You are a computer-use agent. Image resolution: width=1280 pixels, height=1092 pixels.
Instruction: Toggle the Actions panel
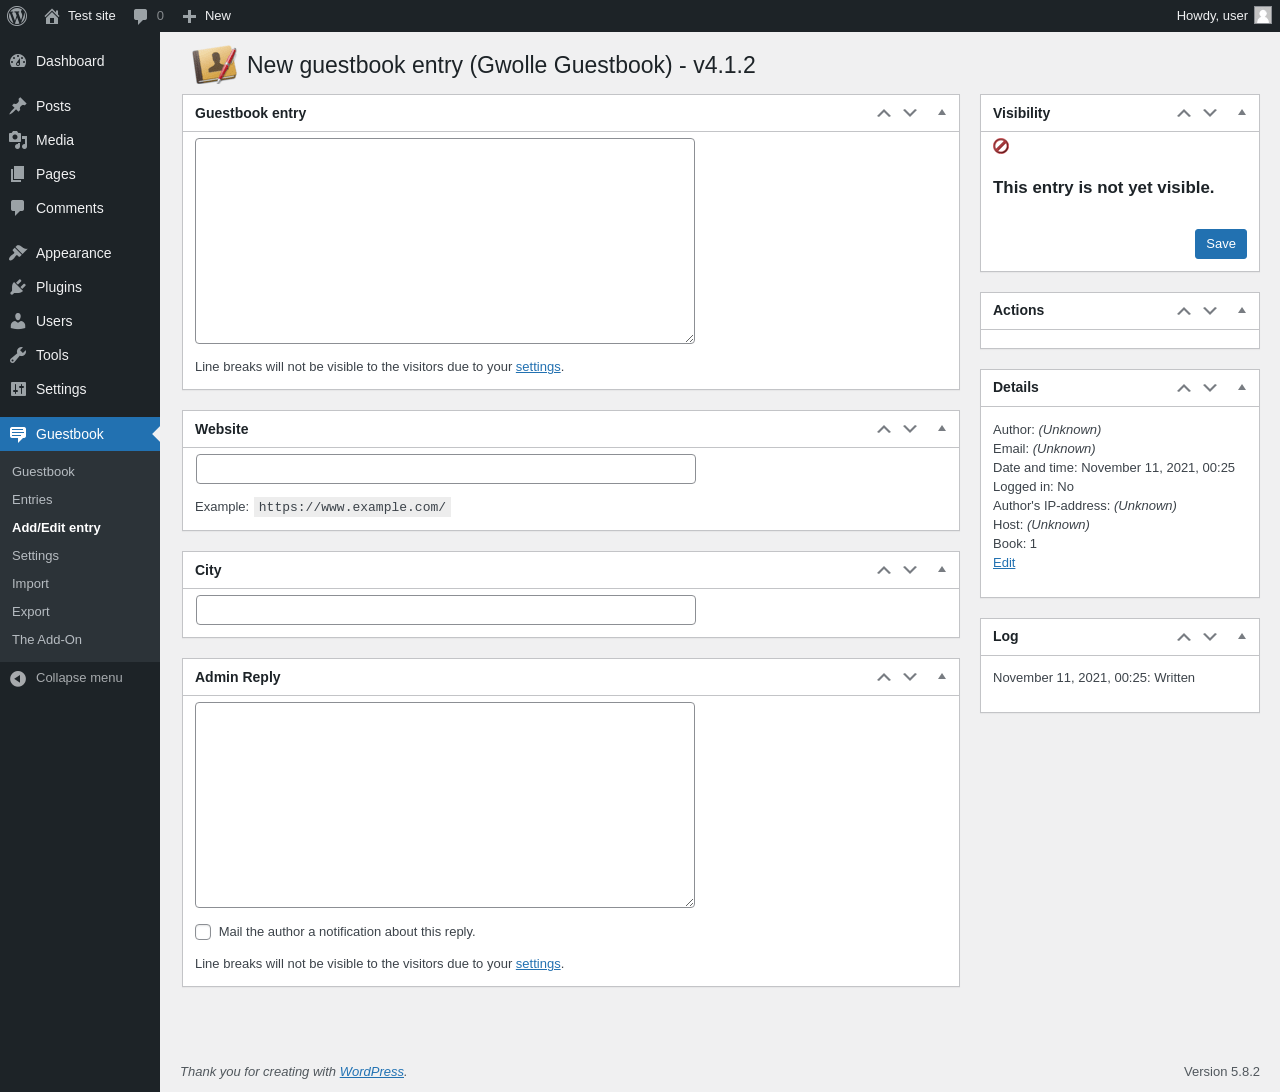coord(1242,311)
